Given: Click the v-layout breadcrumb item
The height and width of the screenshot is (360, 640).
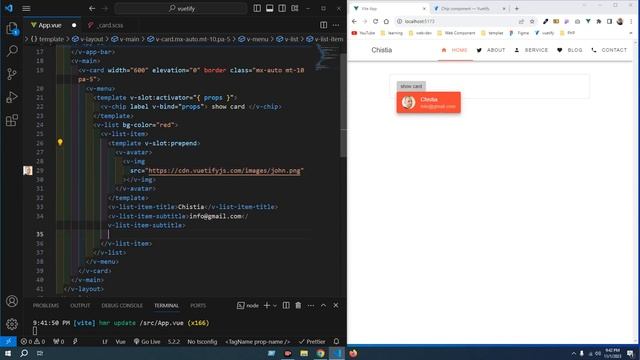Looking at the screenshot, I should click(x=87, y=39).
